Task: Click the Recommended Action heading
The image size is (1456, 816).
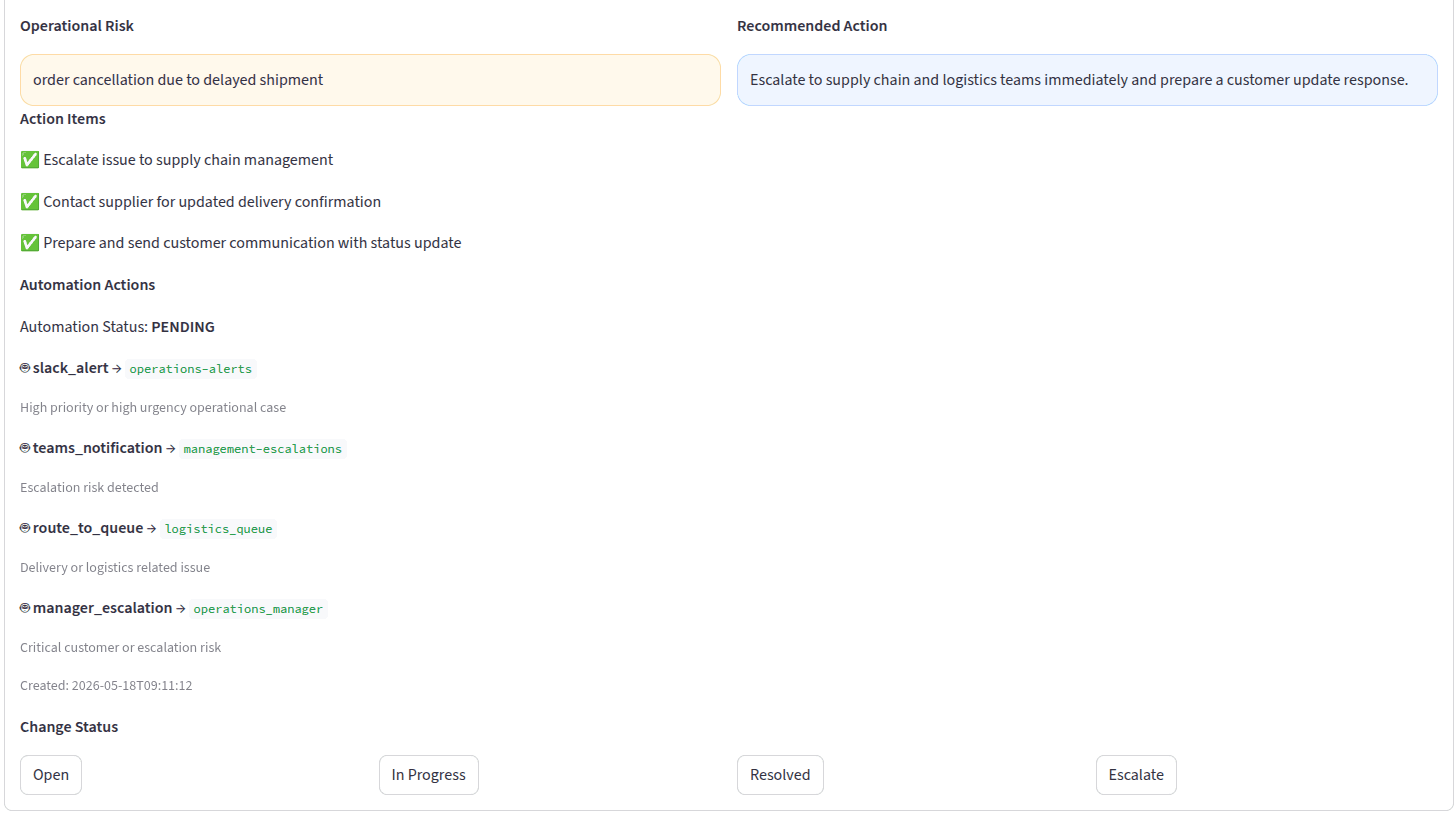Action: click(x=812, y=26)
